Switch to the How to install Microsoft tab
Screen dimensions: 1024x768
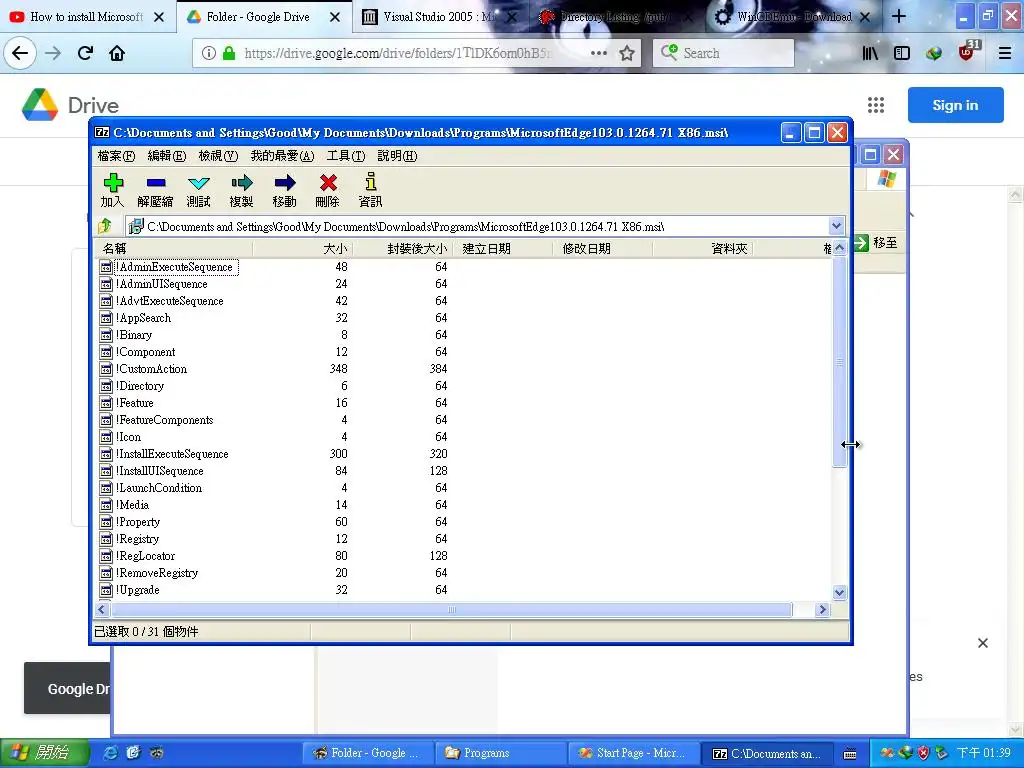coord(88,17)
